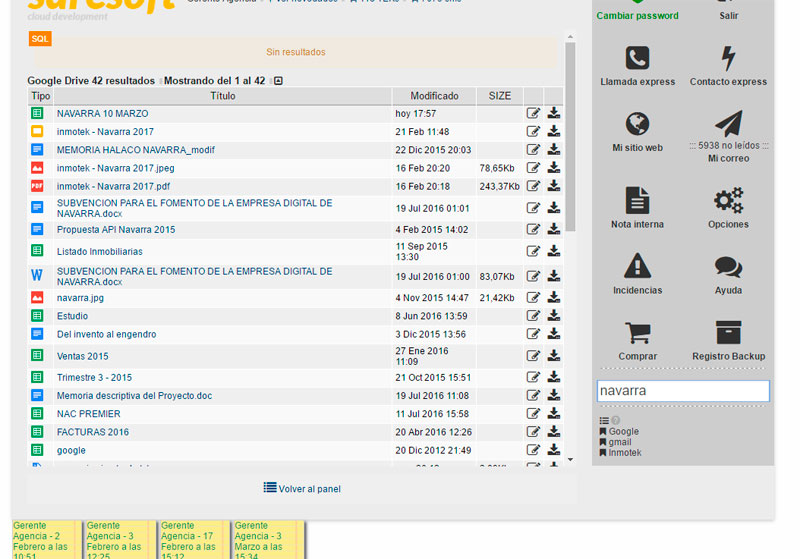Download SUBVENCION docx modified 19 Jul 01:01
This screenshot has height=559, width=800.
tap(554, 208)
